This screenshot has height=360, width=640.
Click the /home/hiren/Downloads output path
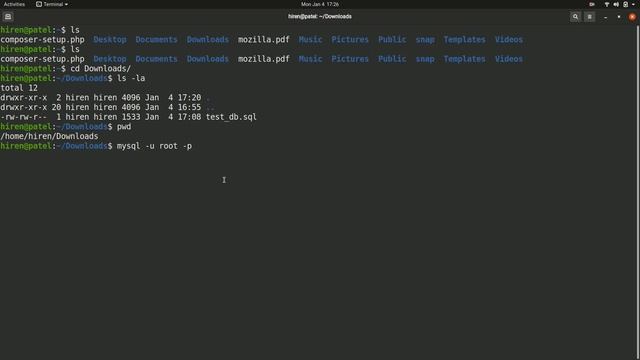point(49,136)
